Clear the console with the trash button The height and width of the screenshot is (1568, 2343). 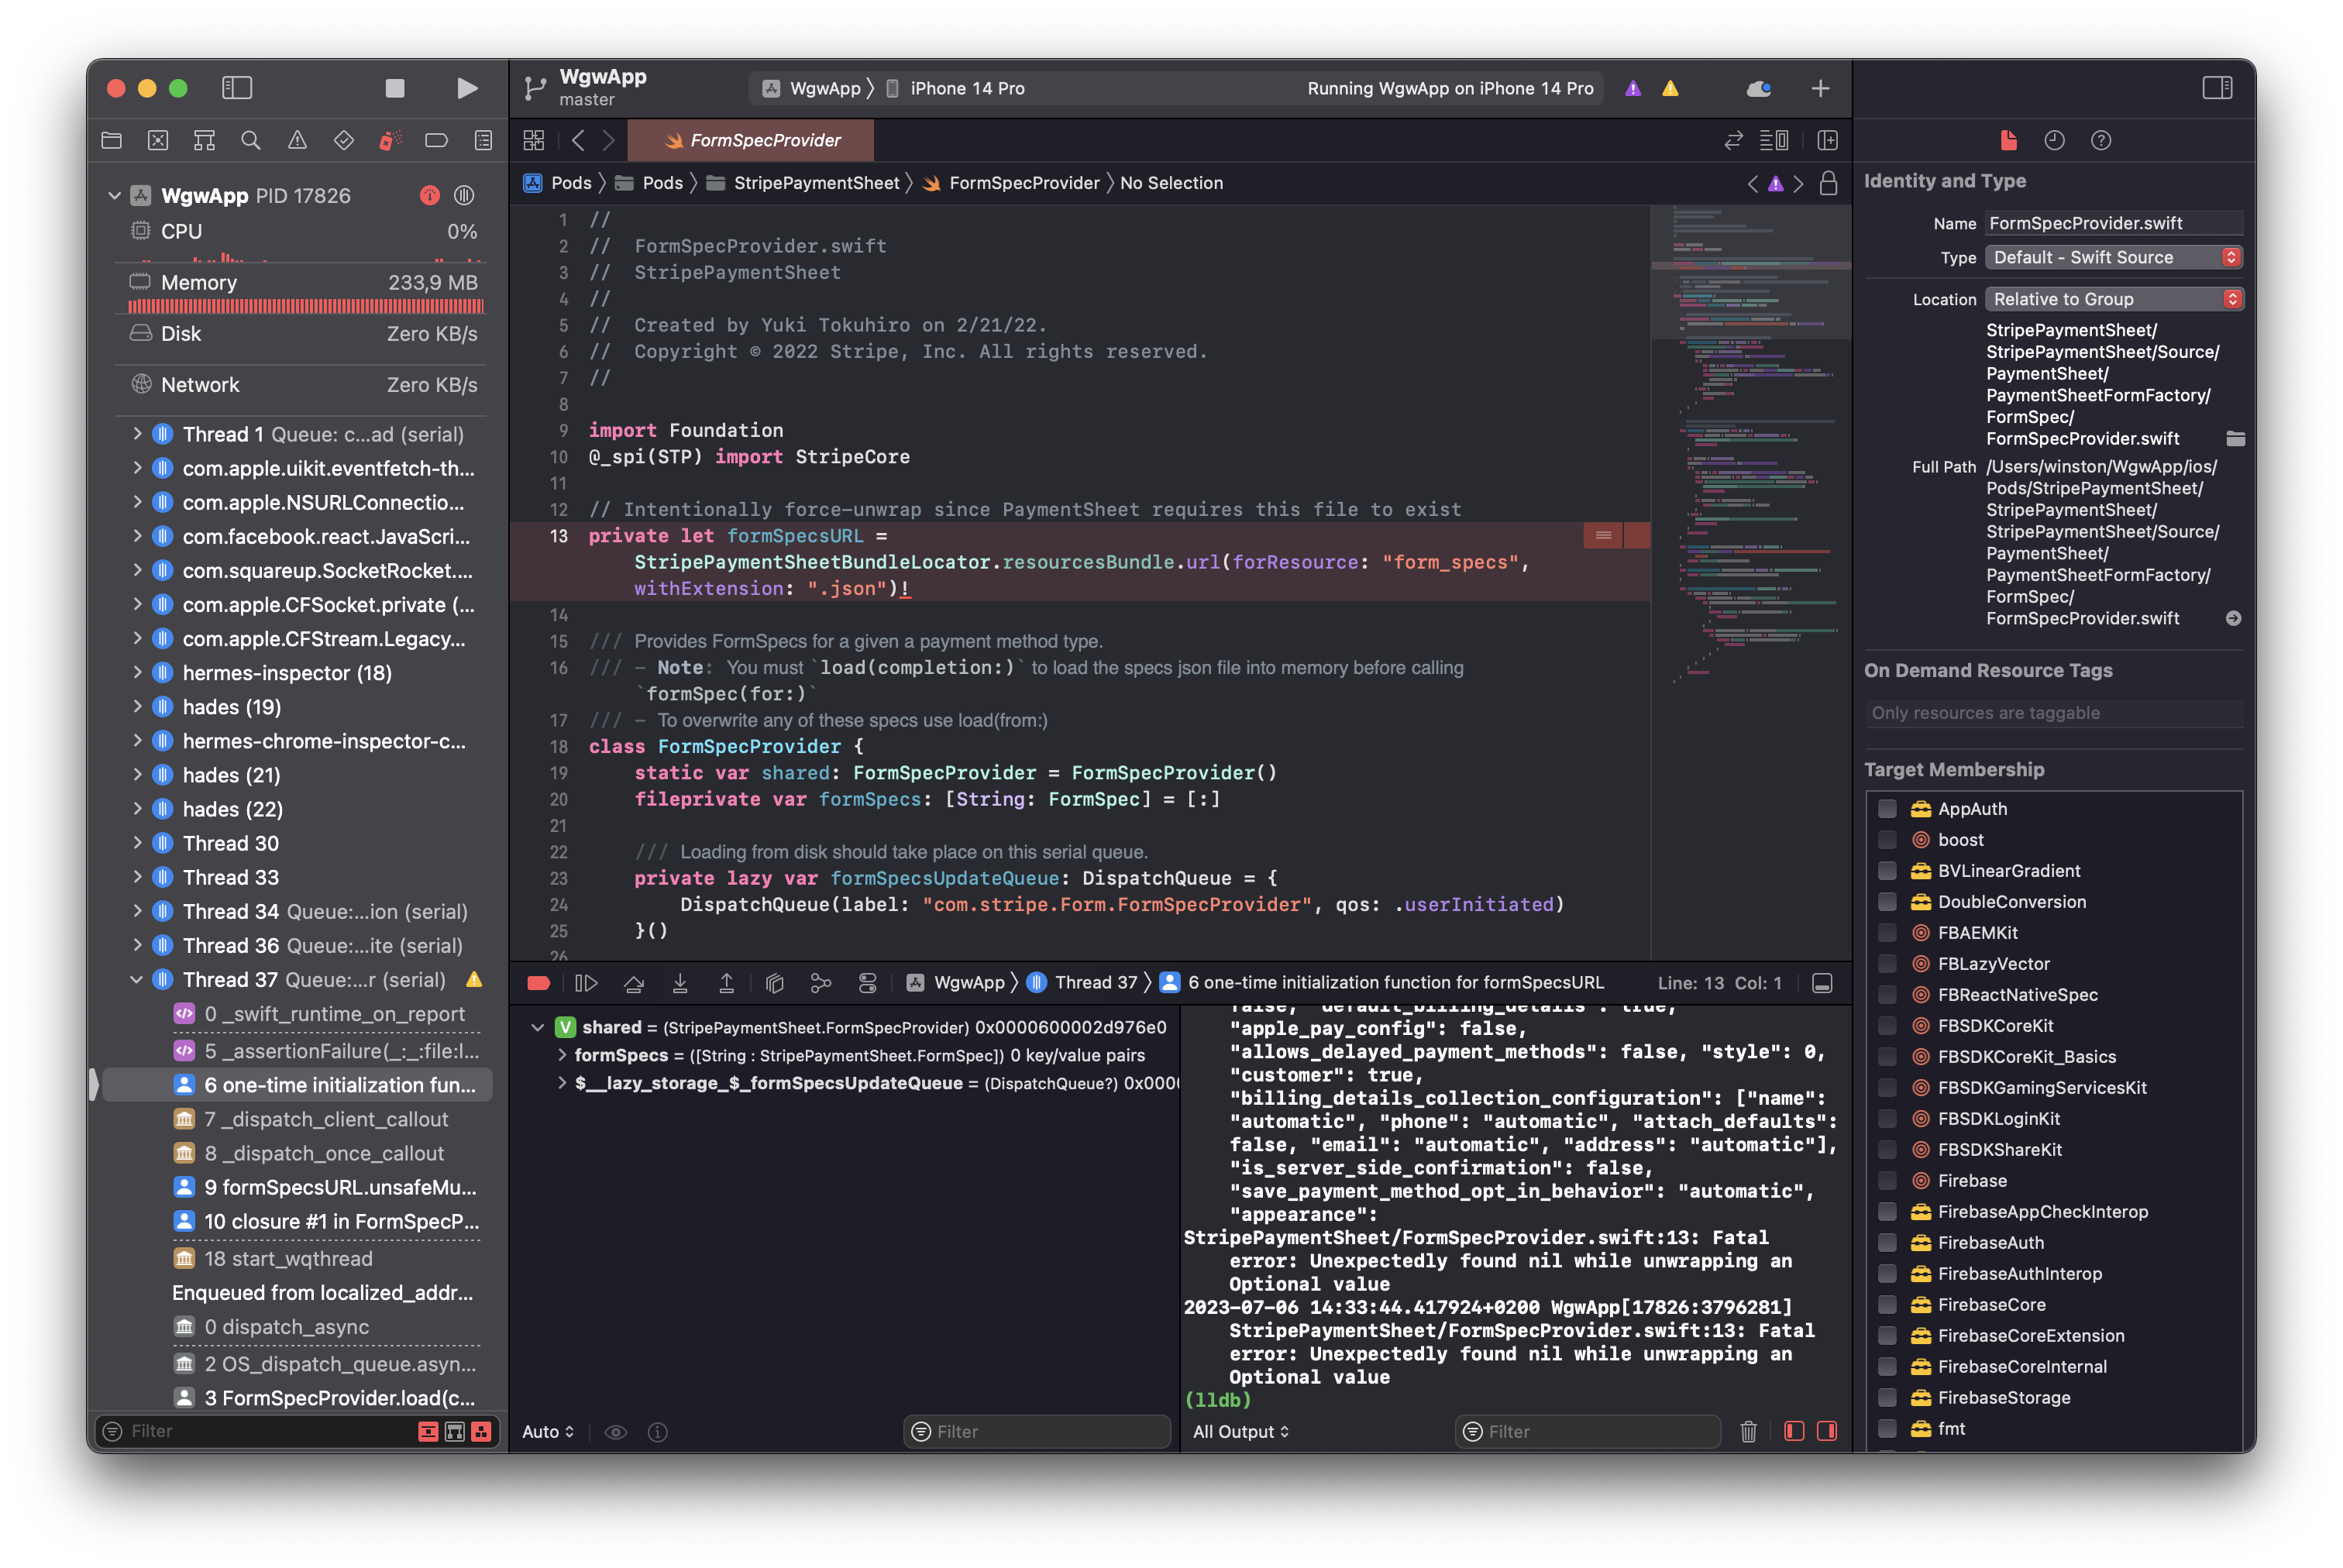pyautogui.click(x=1748, y=1432)
